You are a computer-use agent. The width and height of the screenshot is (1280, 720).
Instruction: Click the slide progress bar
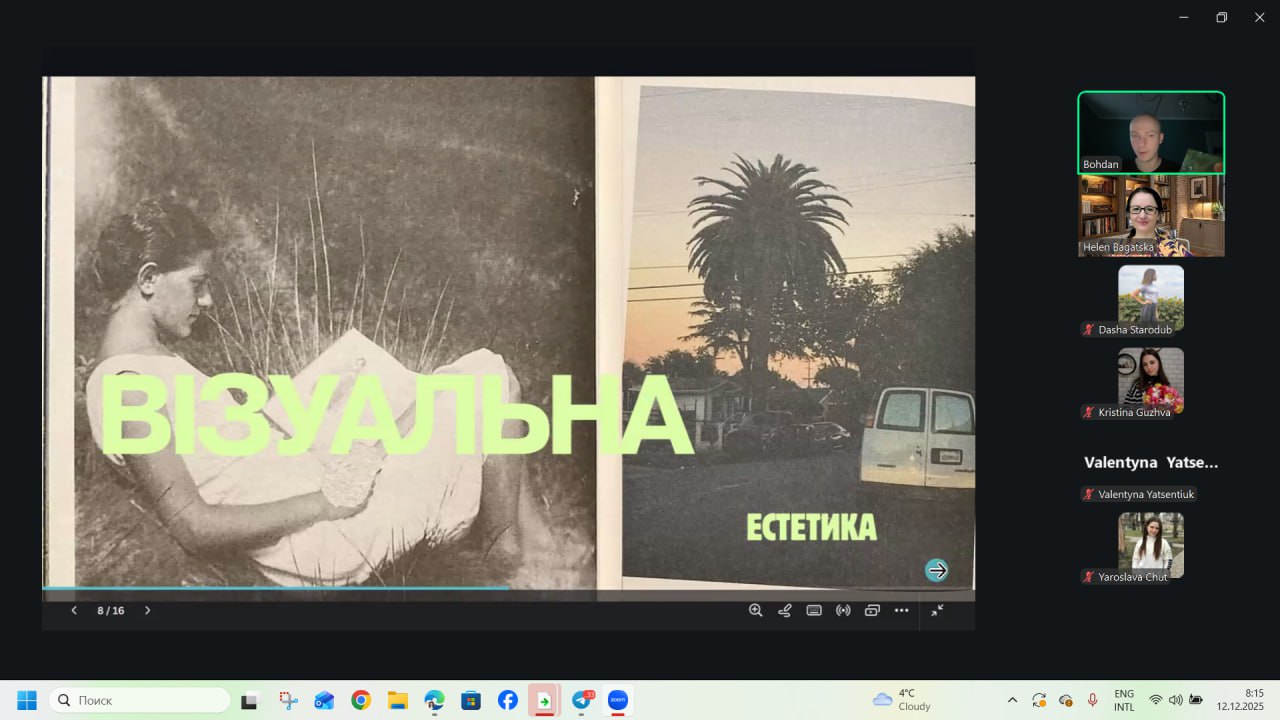click(x=300, y=588)
